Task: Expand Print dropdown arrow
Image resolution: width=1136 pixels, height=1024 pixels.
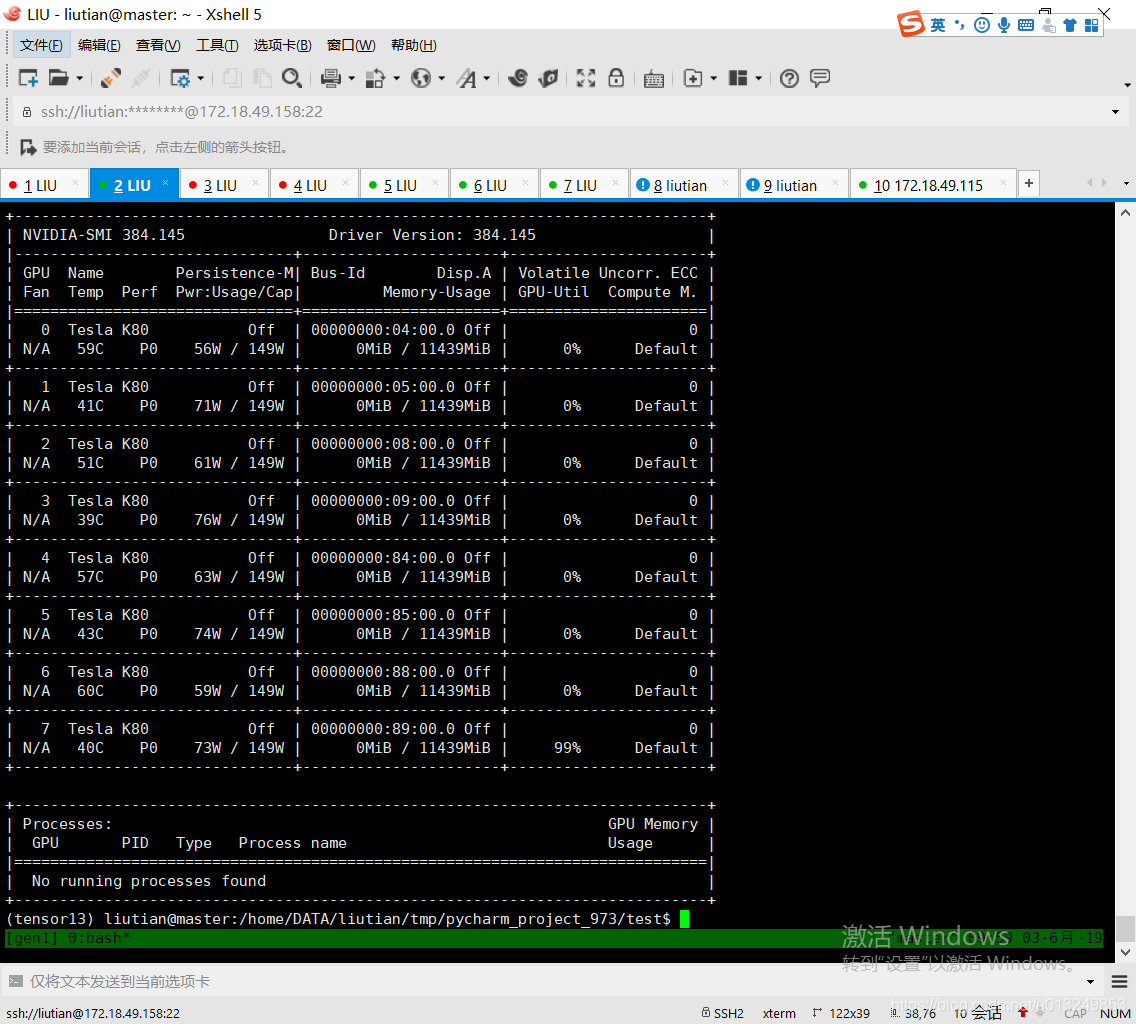Action: pos(351,78)
